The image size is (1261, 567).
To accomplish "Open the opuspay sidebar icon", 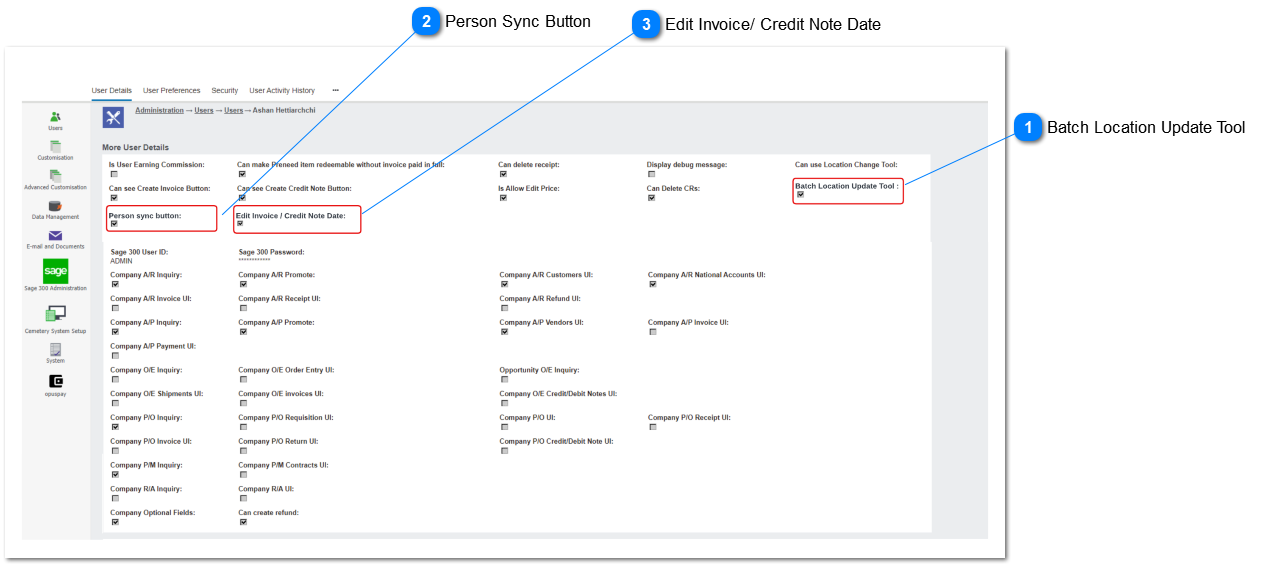I will (x=55, y=381).
